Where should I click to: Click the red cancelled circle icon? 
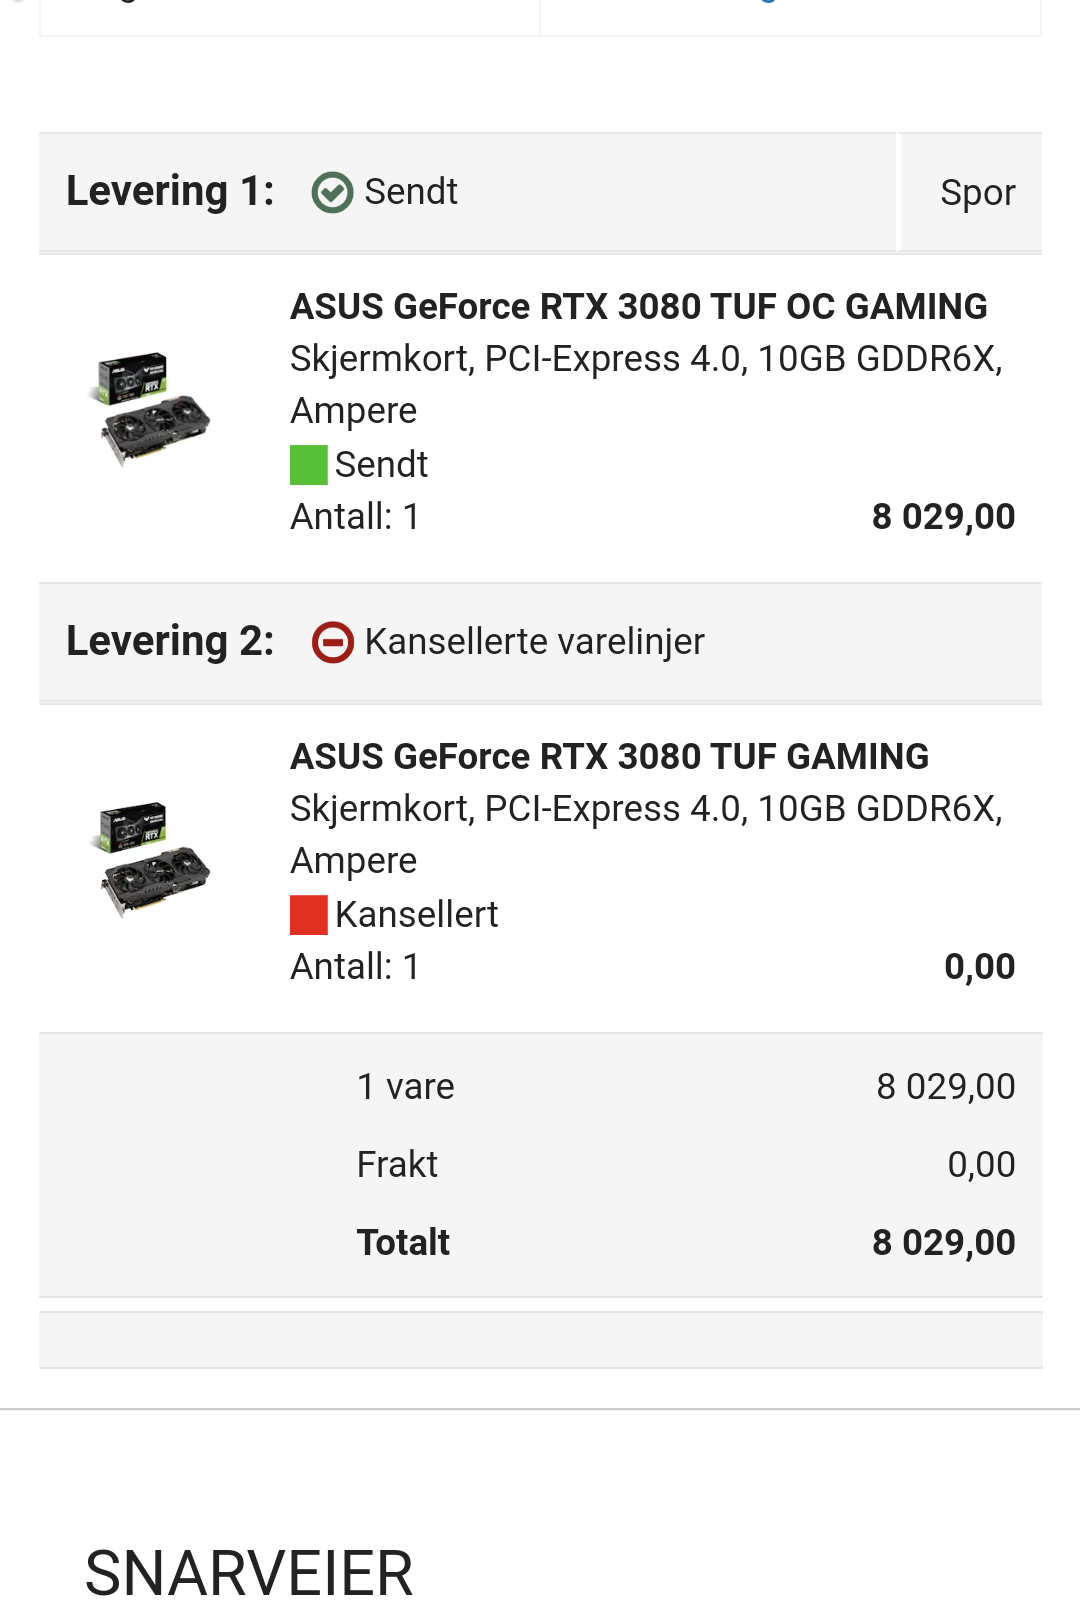click(x=332, y=642)
